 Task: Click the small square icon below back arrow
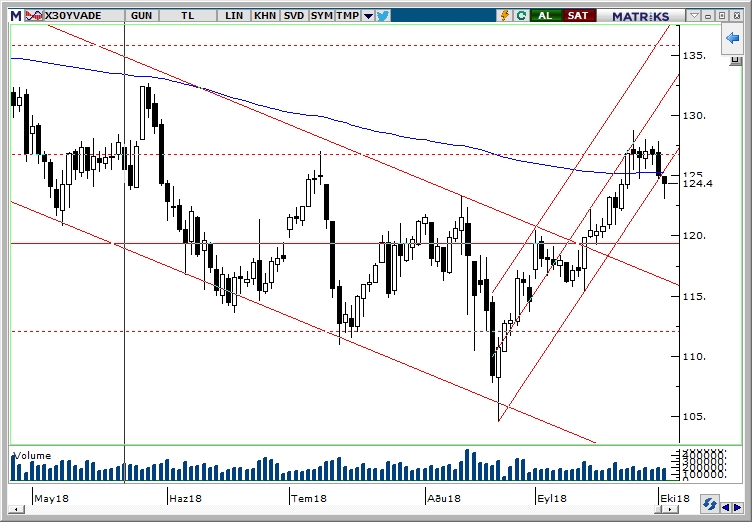[735, 60]
